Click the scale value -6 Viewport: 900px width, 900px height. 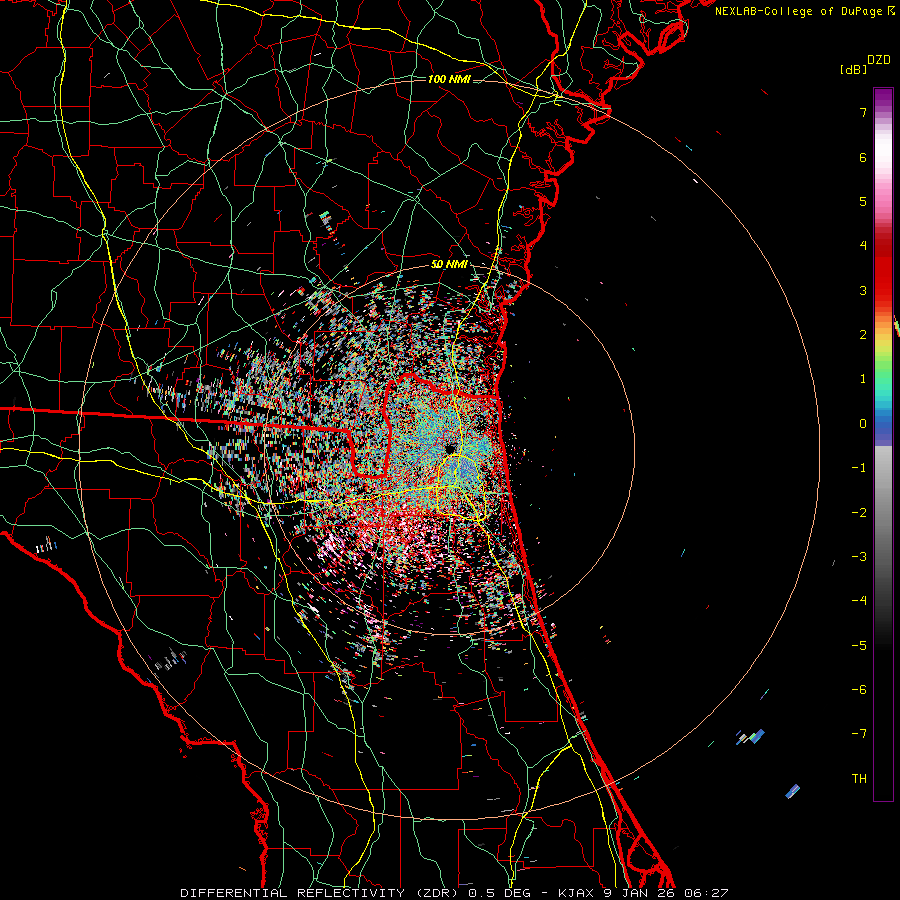[859, 690]
